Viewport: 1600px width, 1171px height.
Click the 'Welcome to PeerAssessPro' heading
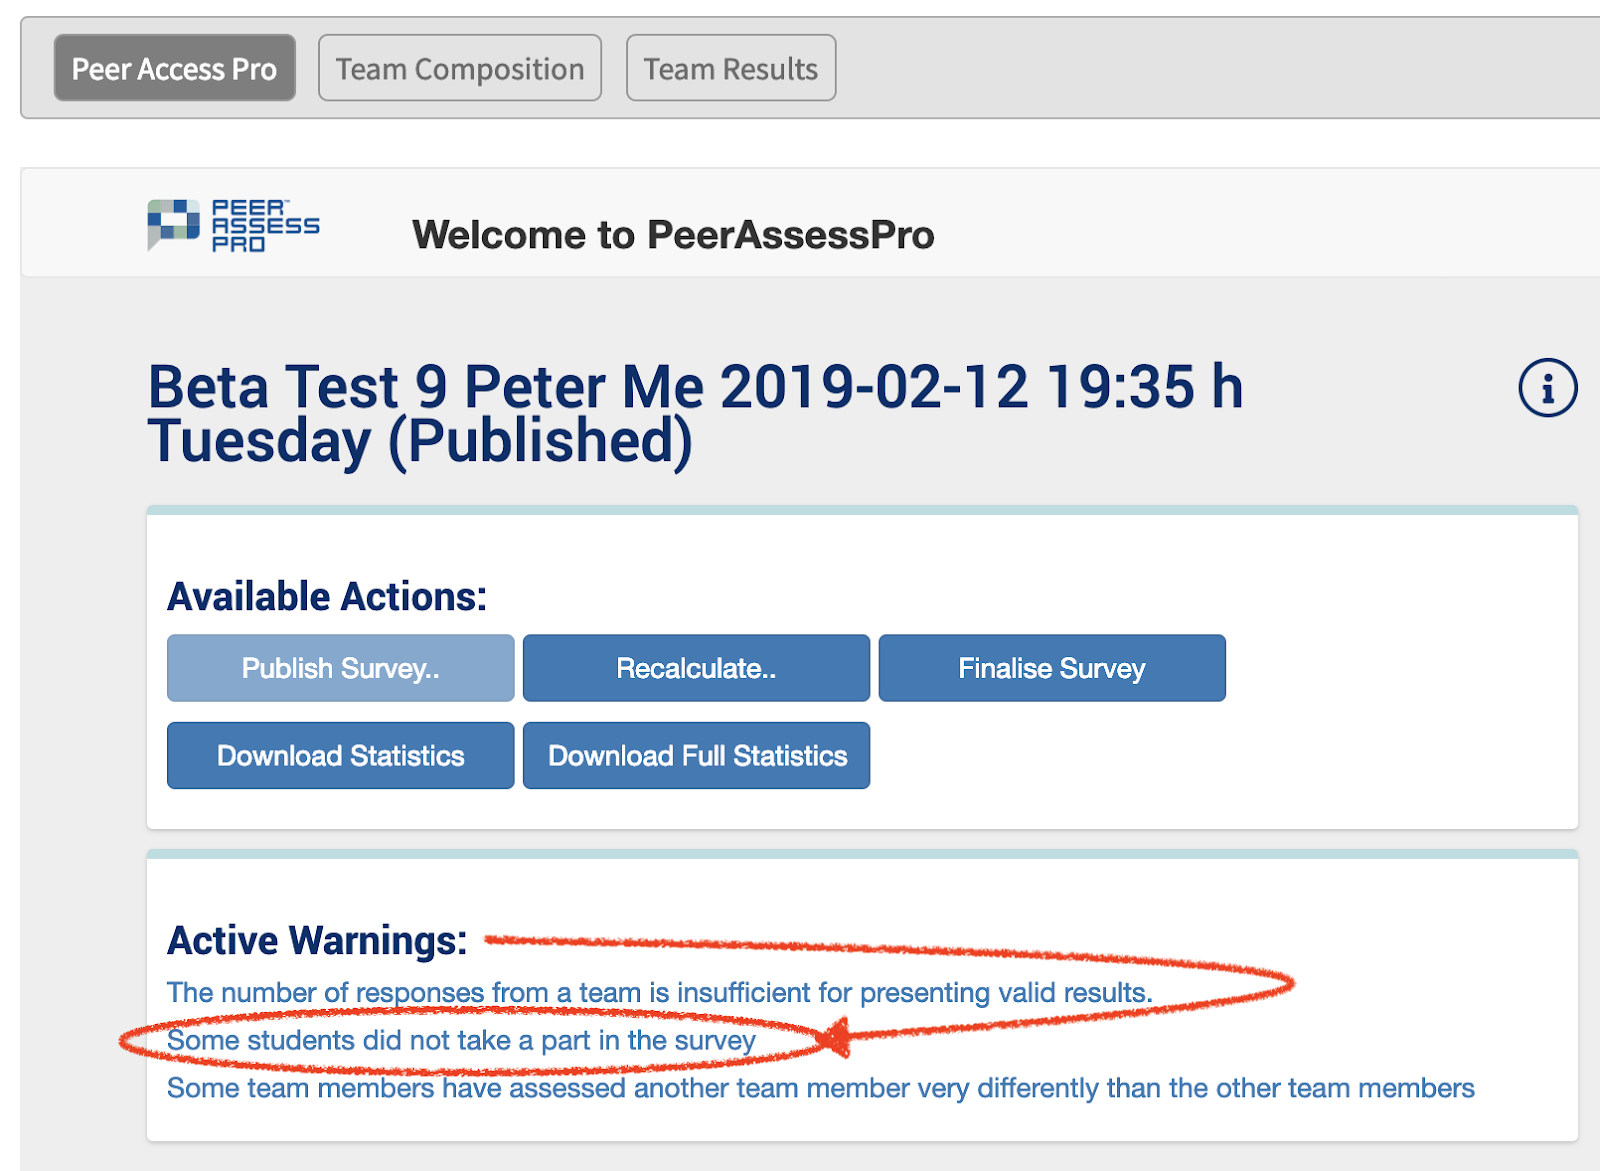point(673,235)
